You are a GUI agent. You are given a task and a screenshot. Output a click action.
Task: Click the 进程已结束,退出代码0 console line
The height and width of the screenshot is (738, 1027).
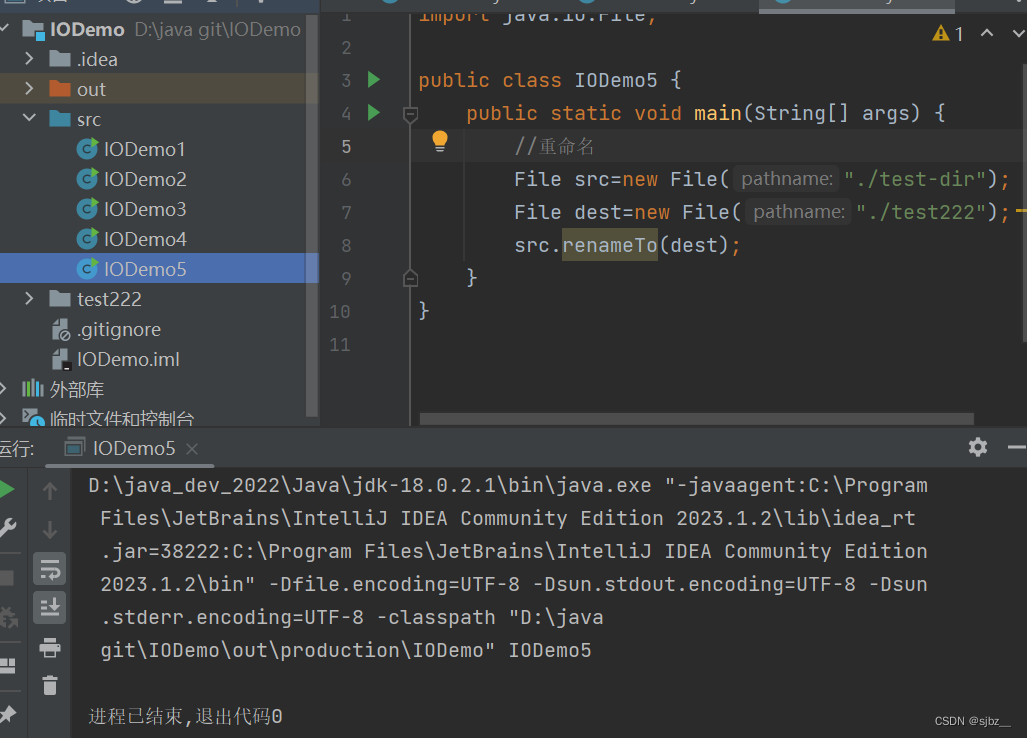tap(185, 716)
